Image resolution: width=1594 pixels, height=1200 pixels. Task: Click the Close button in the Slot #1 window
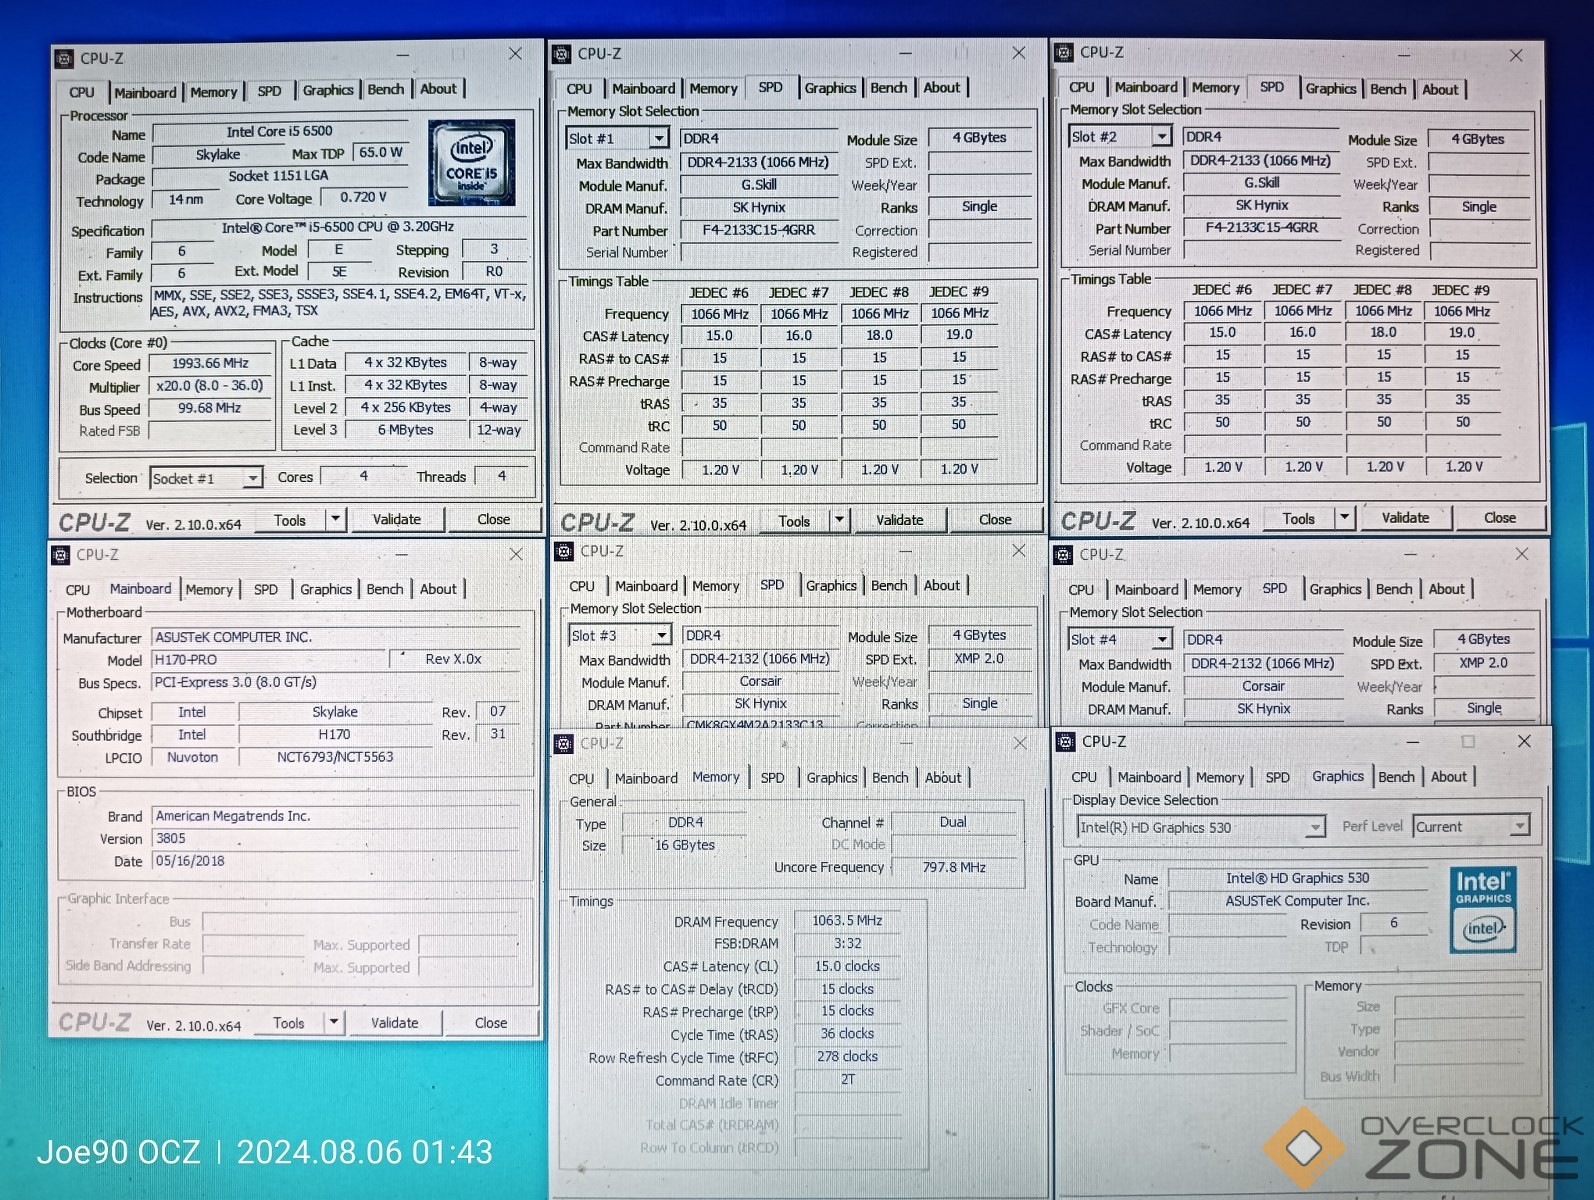point(995,519)
